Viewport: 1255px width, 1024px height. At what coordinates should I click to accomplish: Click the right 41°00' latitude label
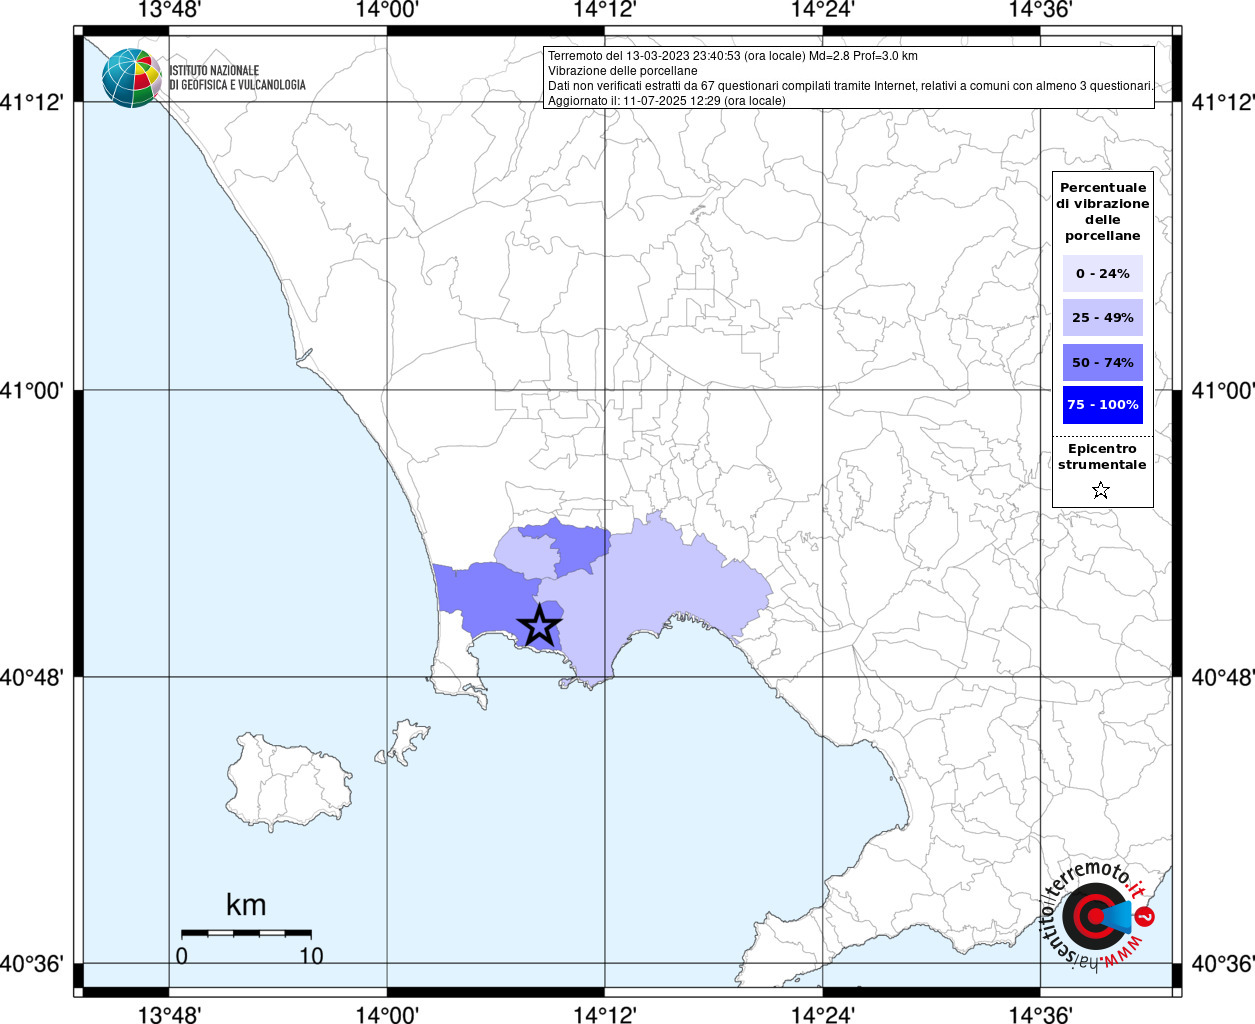pyautogui.click(x=1222, y=390)
